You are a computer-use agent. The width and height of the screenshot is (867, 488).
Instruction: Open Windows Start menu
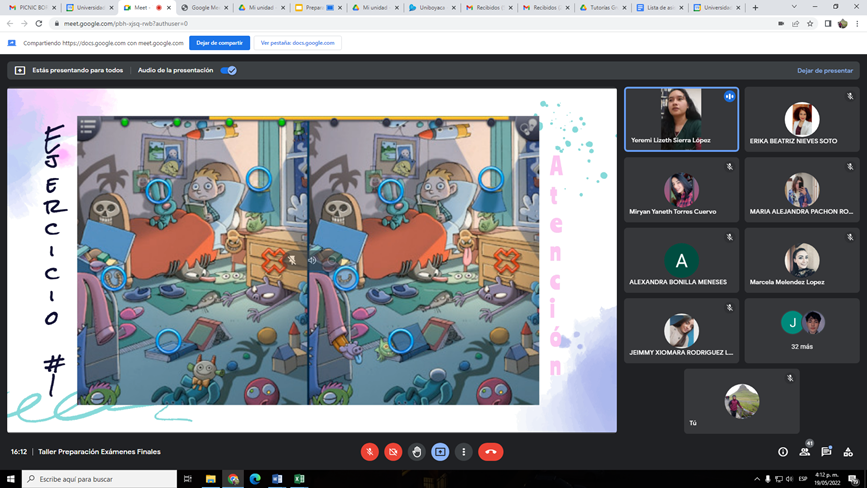pos(11,479)
